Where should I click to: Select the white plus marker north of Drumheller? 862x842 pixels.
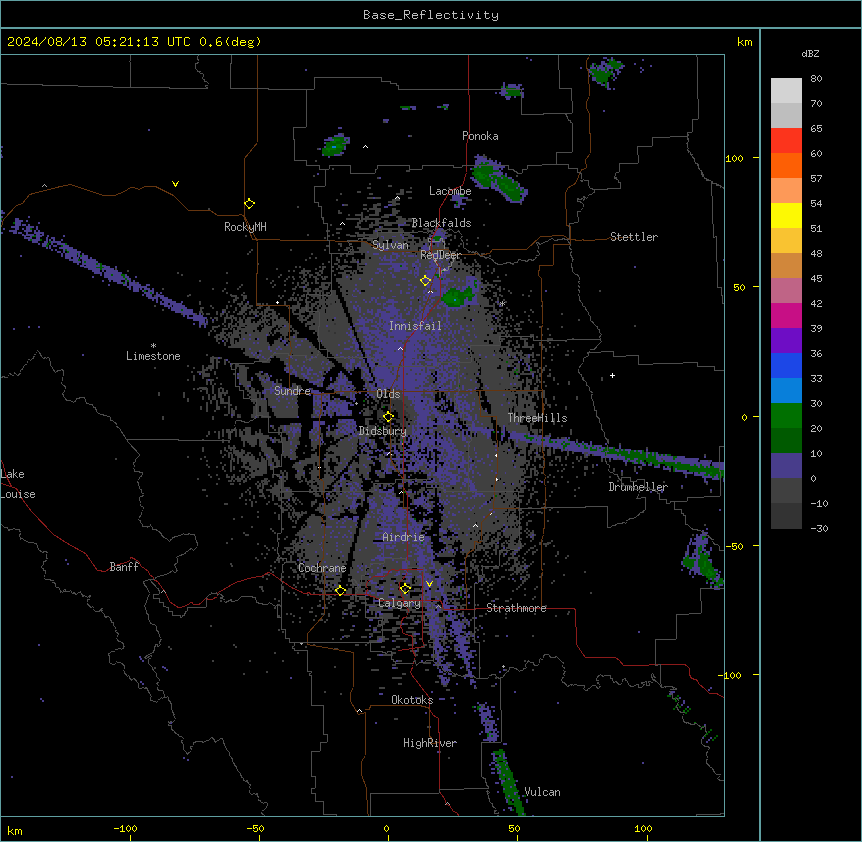(x=612, y=375)
